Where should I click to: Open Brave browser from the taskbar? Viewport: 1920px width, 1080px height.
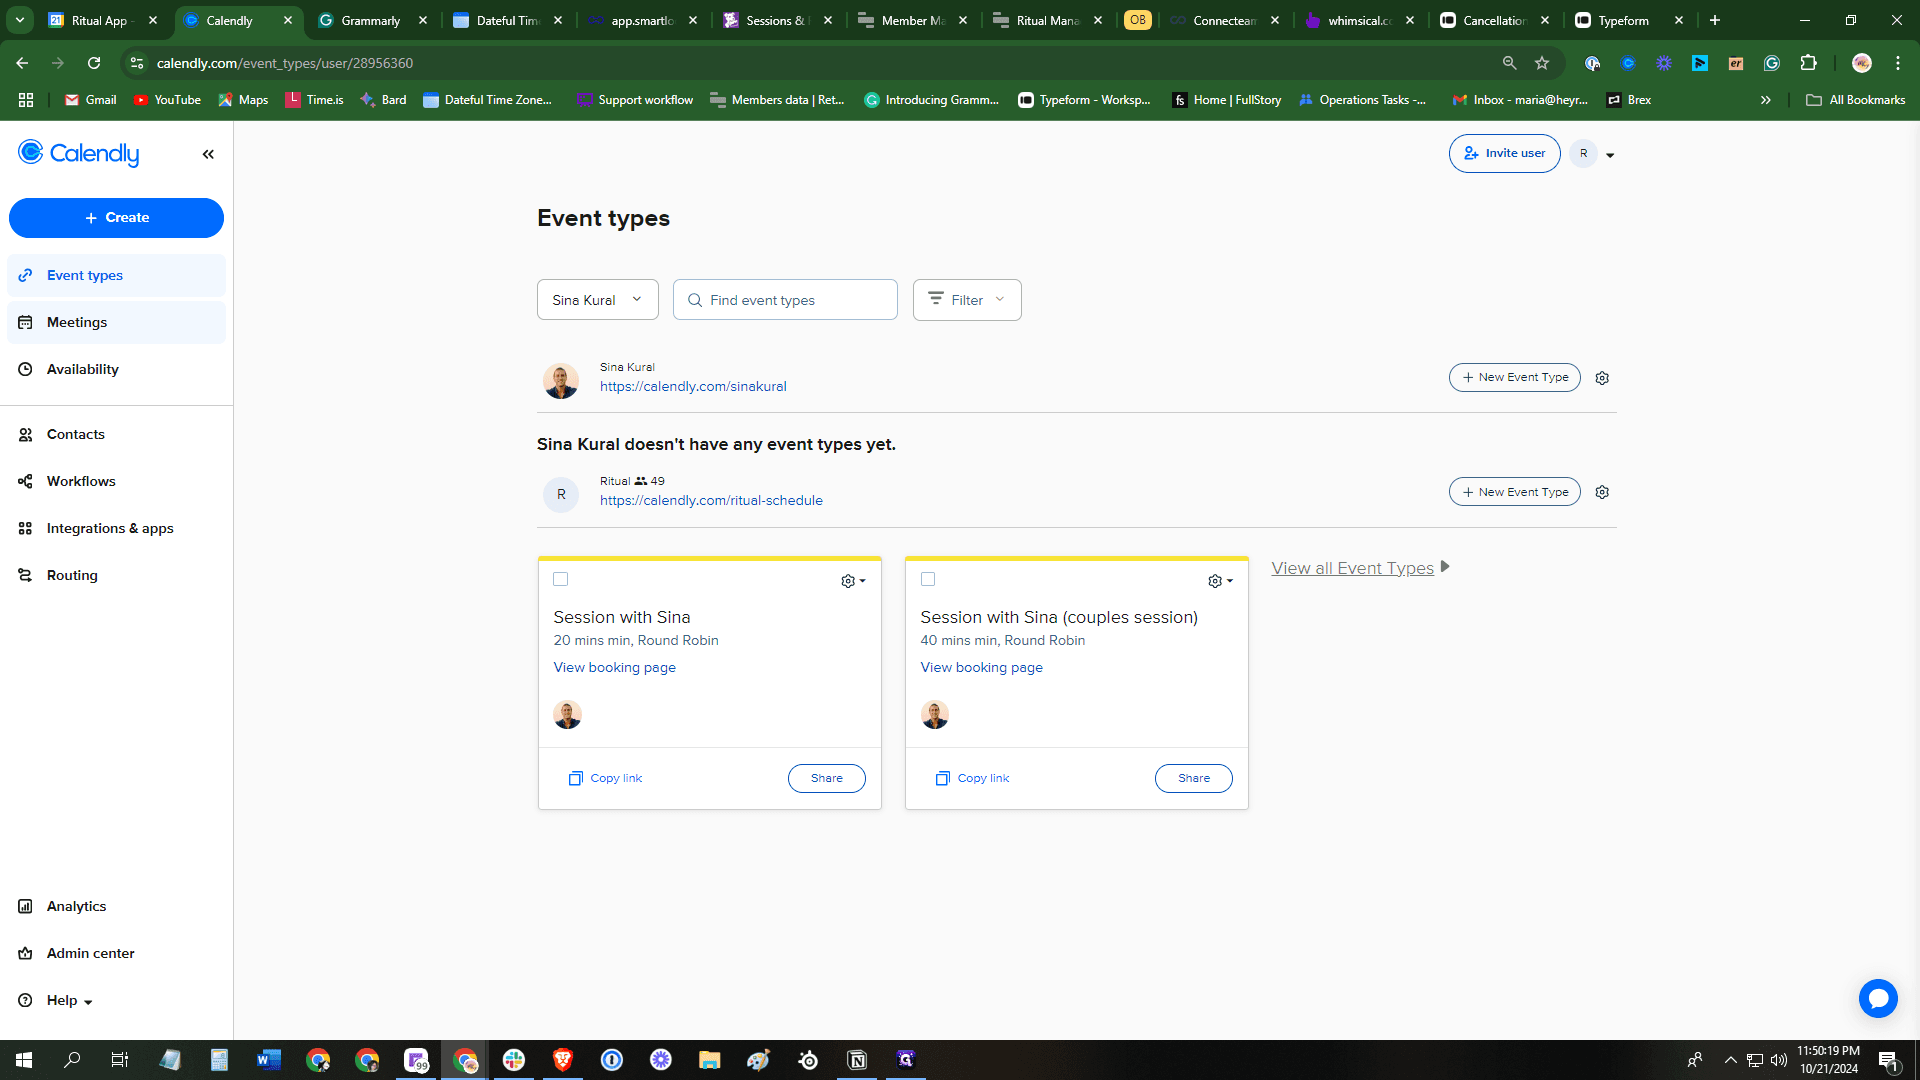click(x=563, y=1060)
